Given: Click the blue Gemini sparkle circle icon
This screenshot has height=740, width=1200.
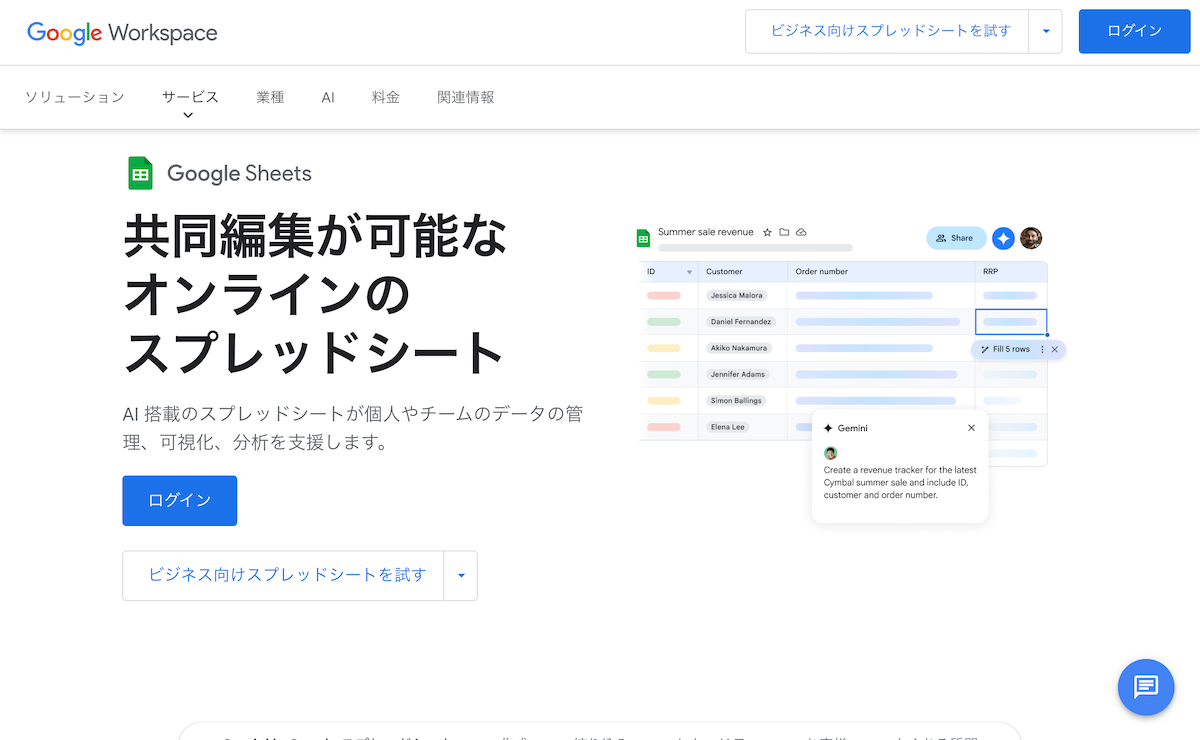Looking at the screenshot, I should coord(1003,238).
